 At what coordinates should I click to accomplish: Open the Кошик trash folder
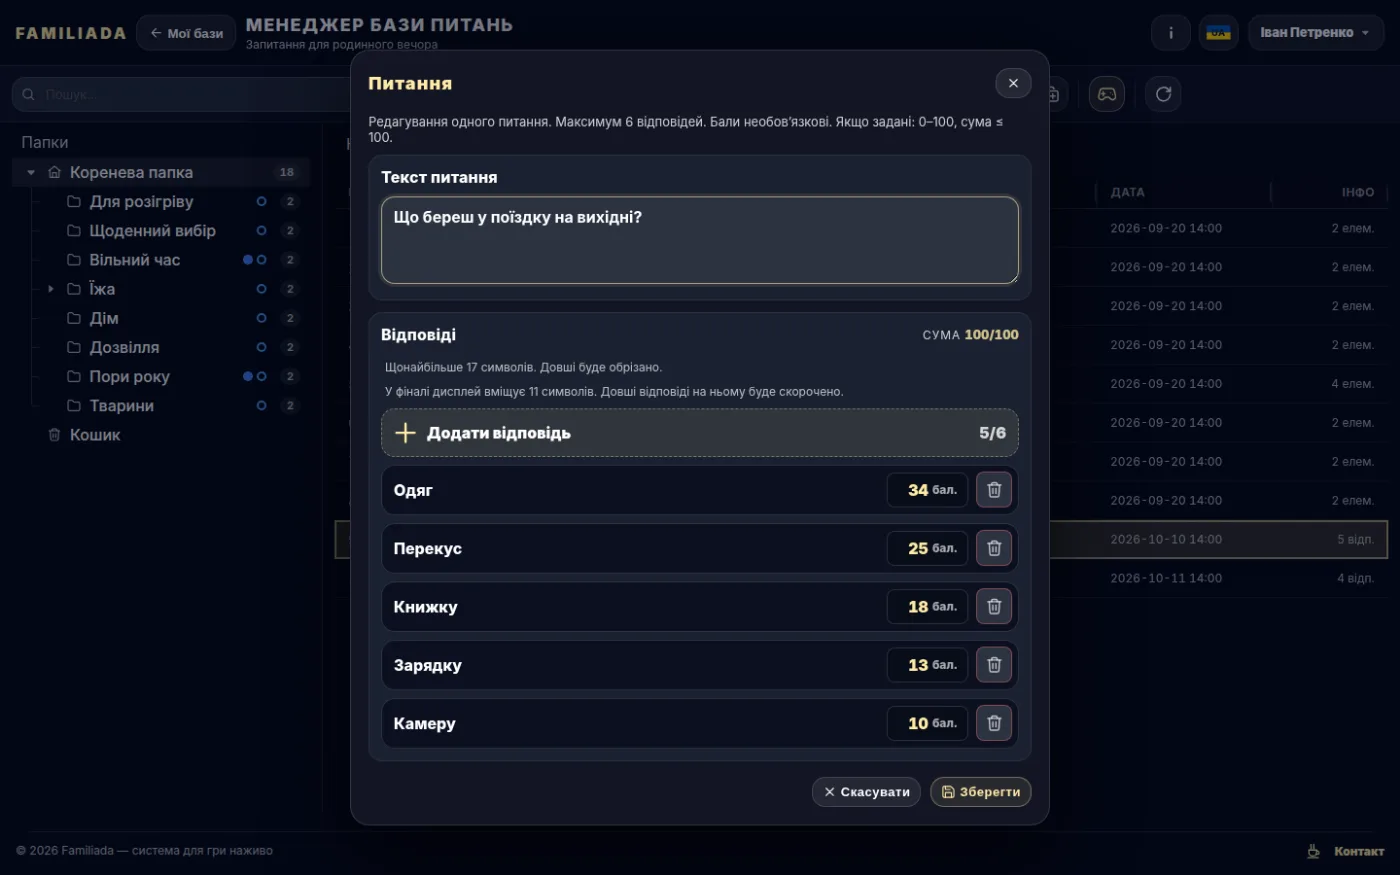[x=95, y=435]
